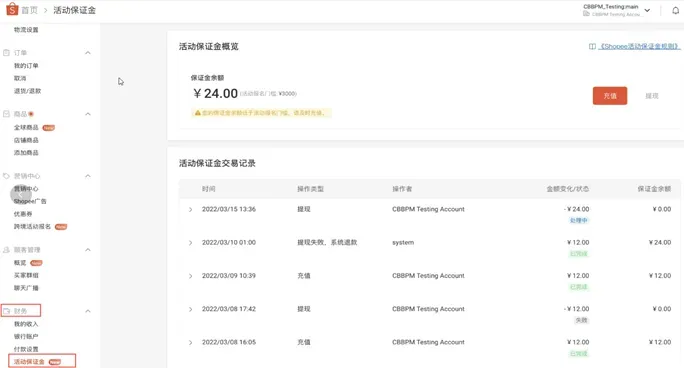The image size is (684, 368).
Task: Click the 营销中心 tag icon in sidebar
Action: coord(7,176)
